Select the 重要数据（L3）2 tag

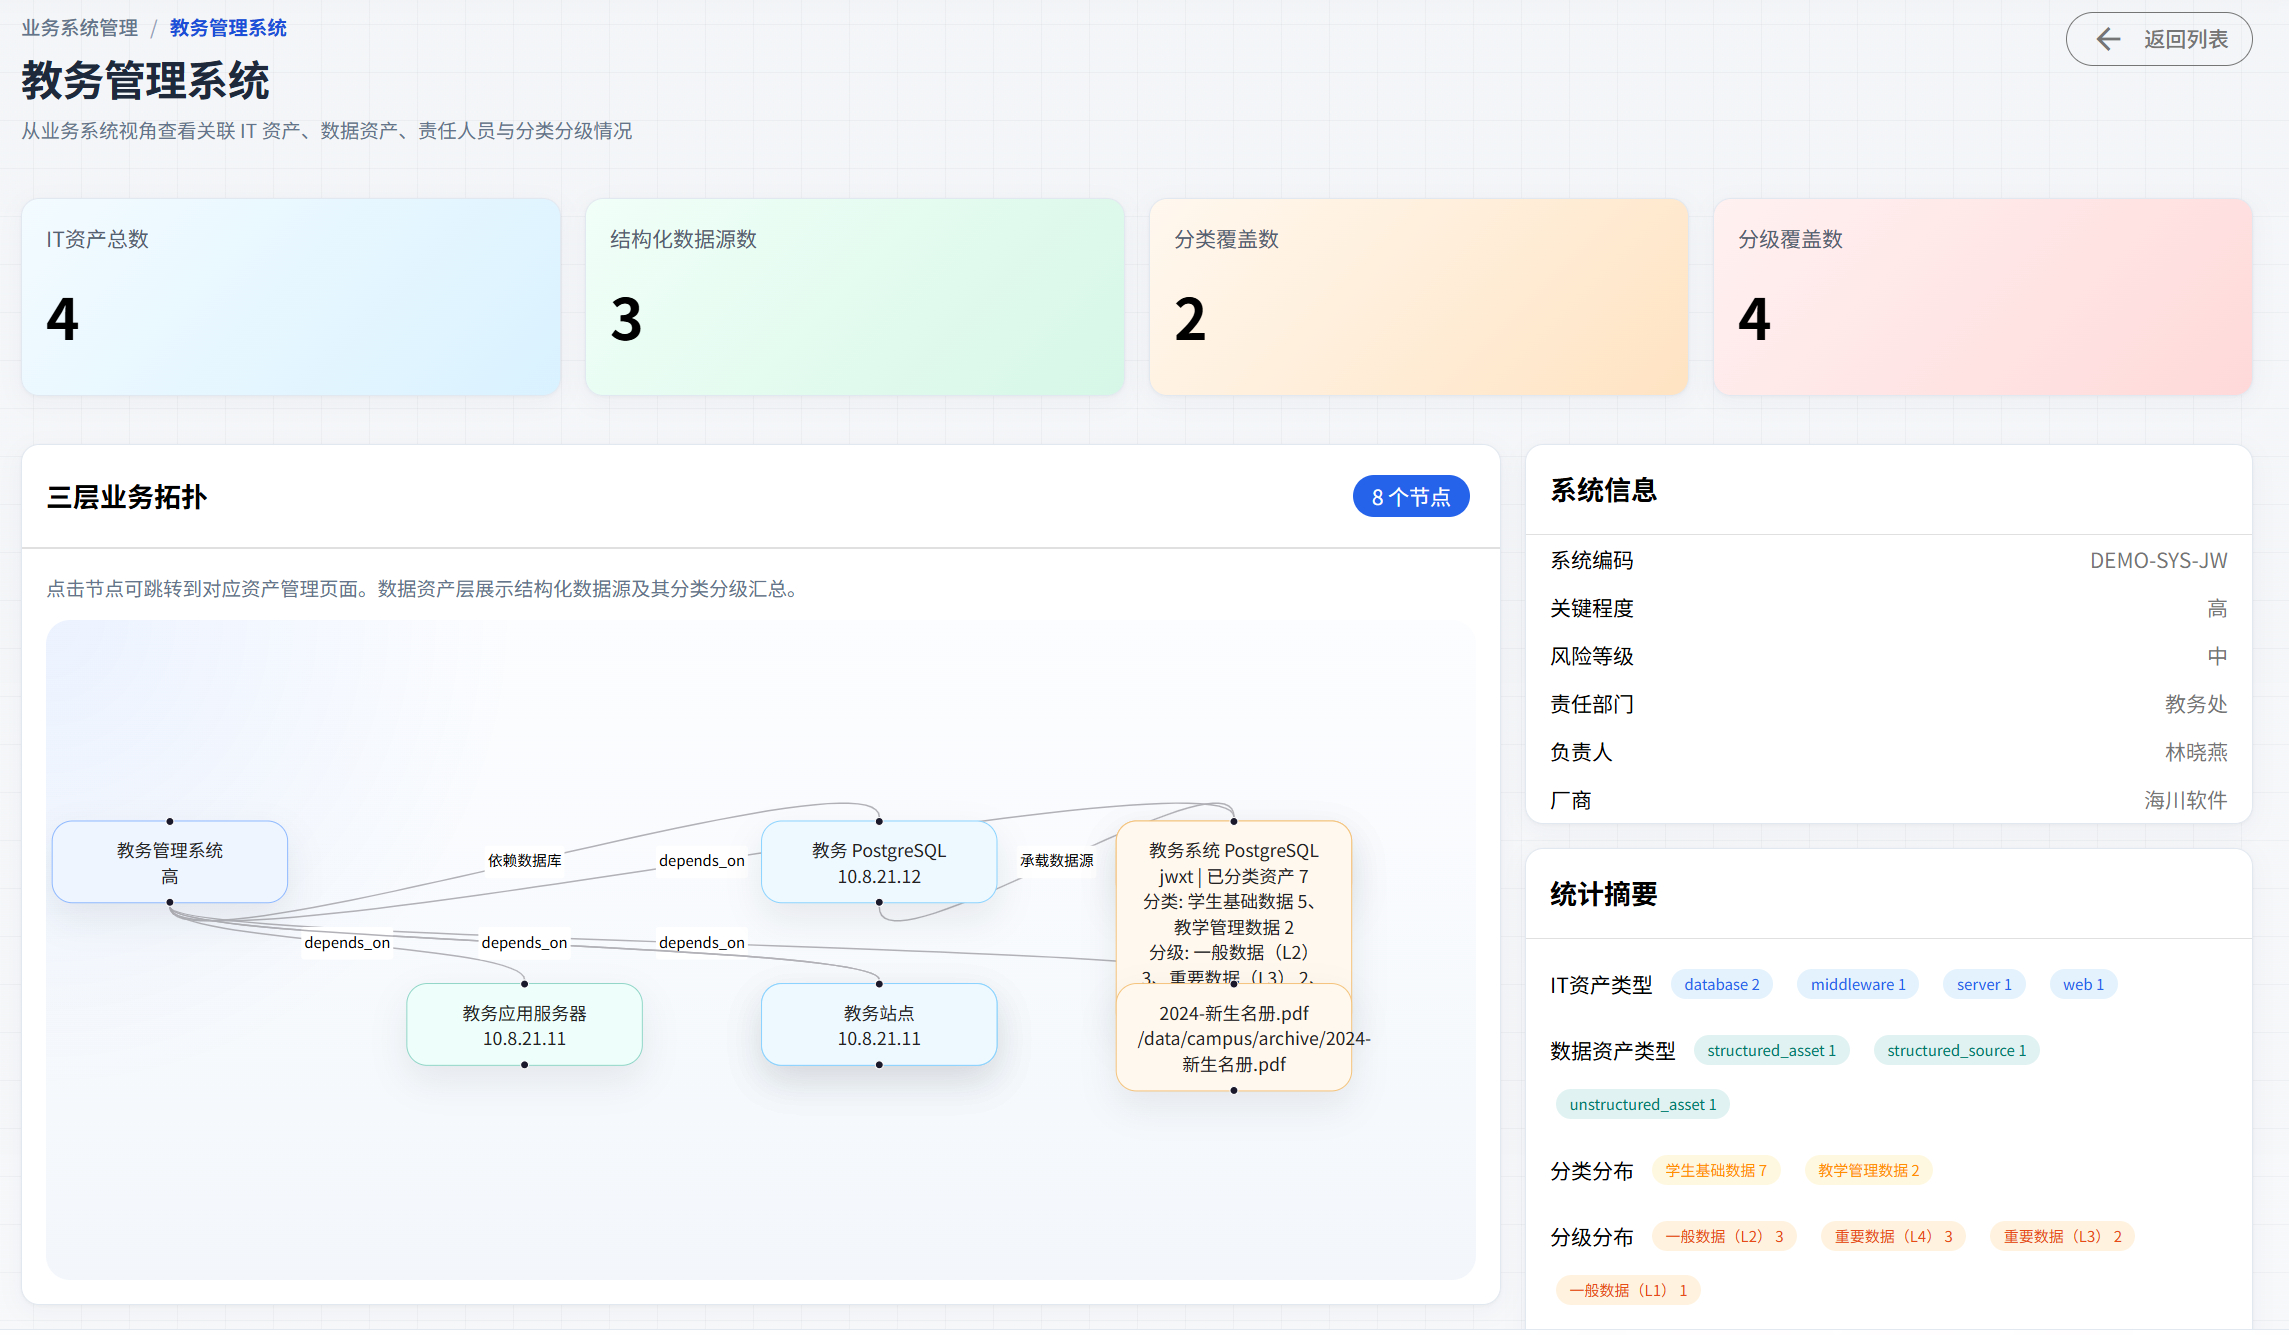pyautogui.click(x=2062, y=1237)
